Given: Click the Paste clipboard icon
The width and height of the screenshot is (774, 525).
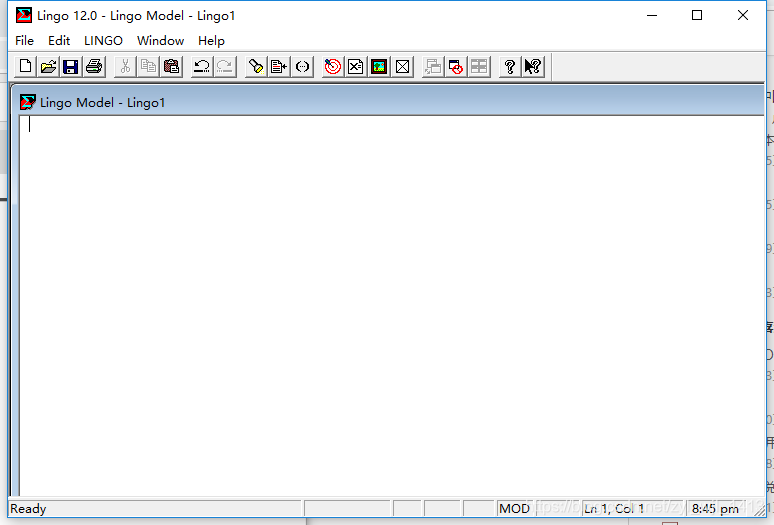Looking at the screenshot, I should click(x=172, y=66).
